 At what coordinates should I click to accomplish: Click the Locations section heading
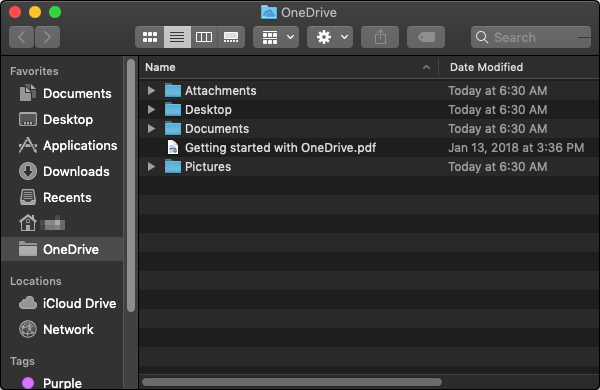[36, 281]
